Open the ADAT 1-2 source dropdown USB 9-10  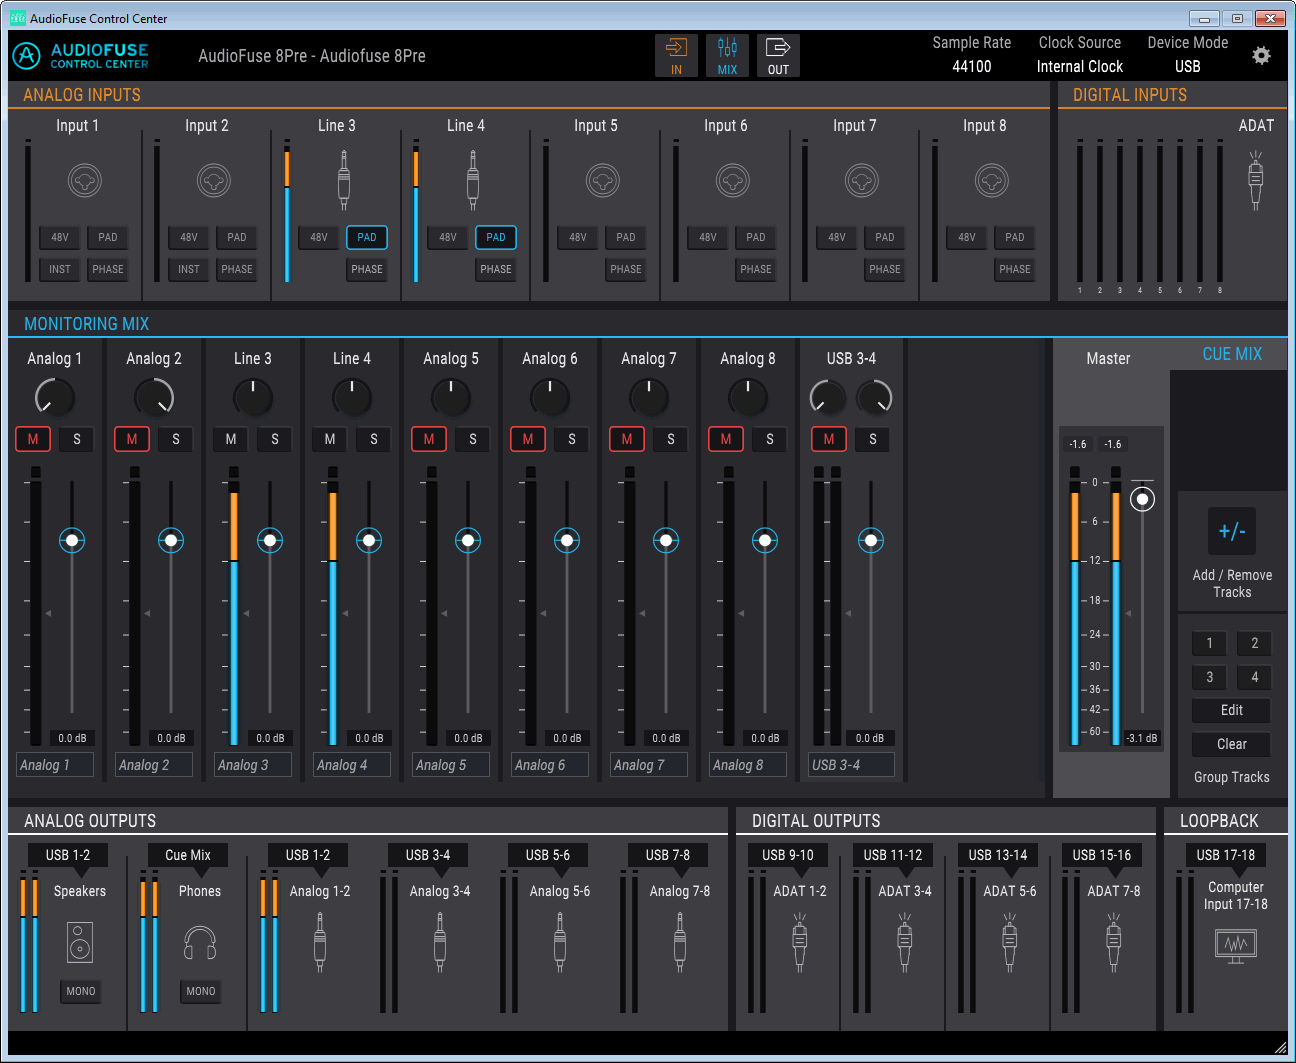click(x=788, y=855)
